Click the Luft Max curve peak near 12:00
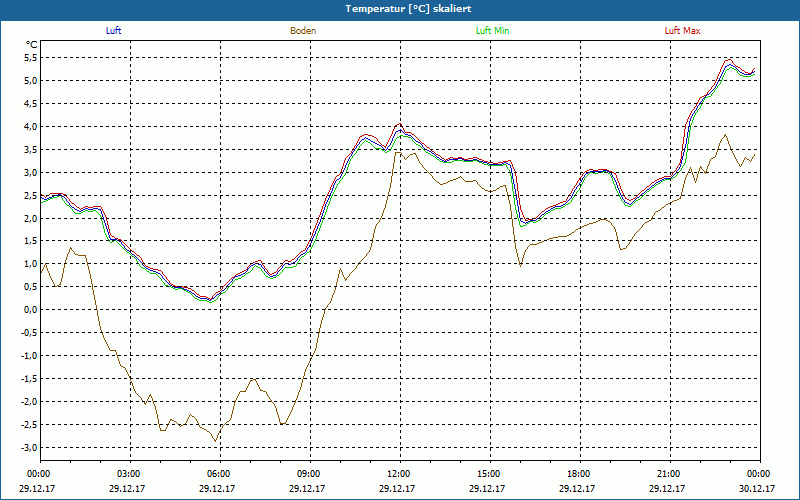Image resolution: width=800 pixels, height=500 pixels. tap(400, 124)
